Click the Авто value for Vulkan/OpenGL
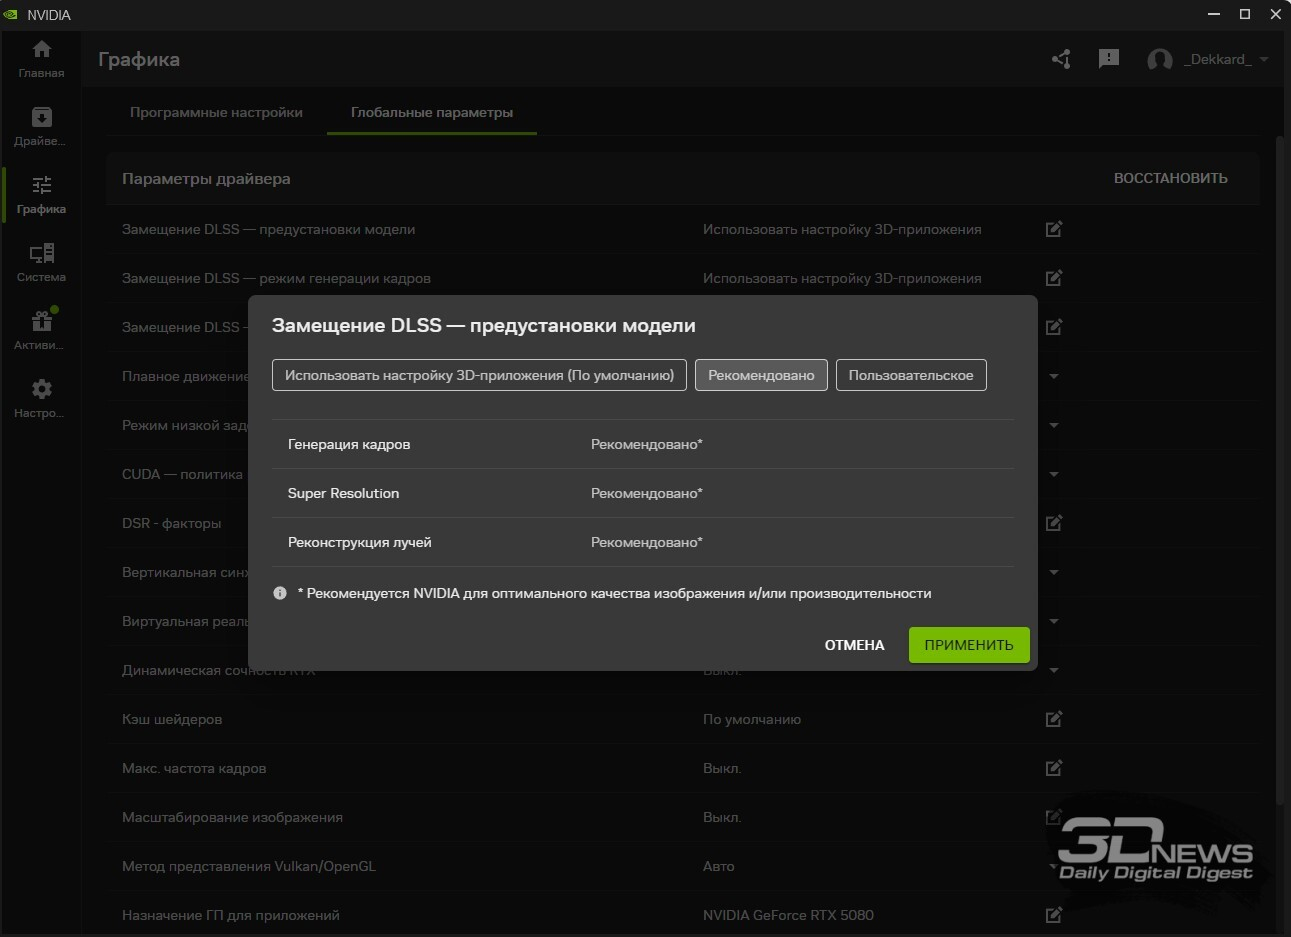Viewport: 1291px width, 937px height. (719, 866)
